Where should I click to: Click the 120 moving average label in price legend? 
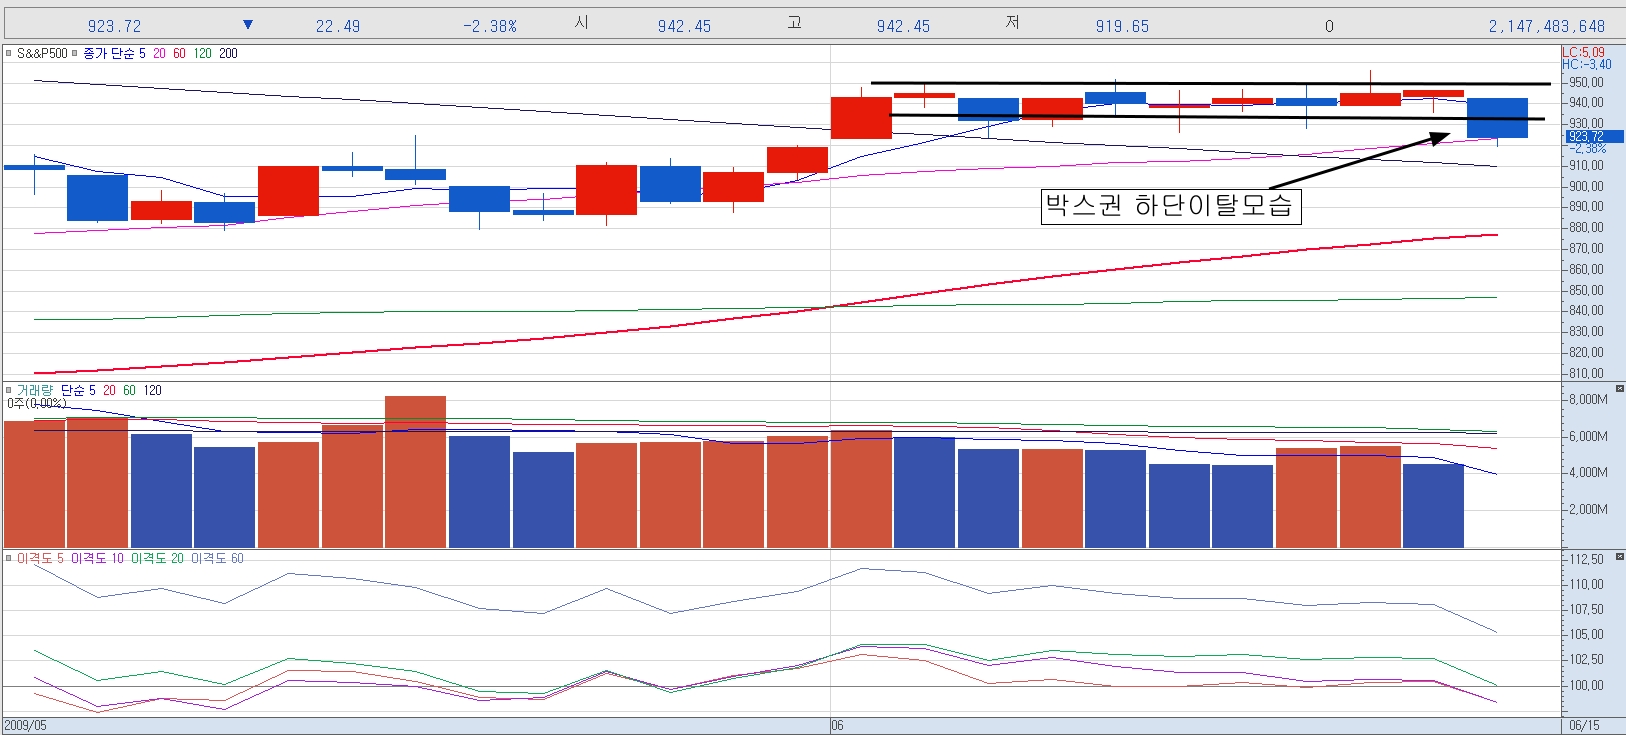point(202,54)
